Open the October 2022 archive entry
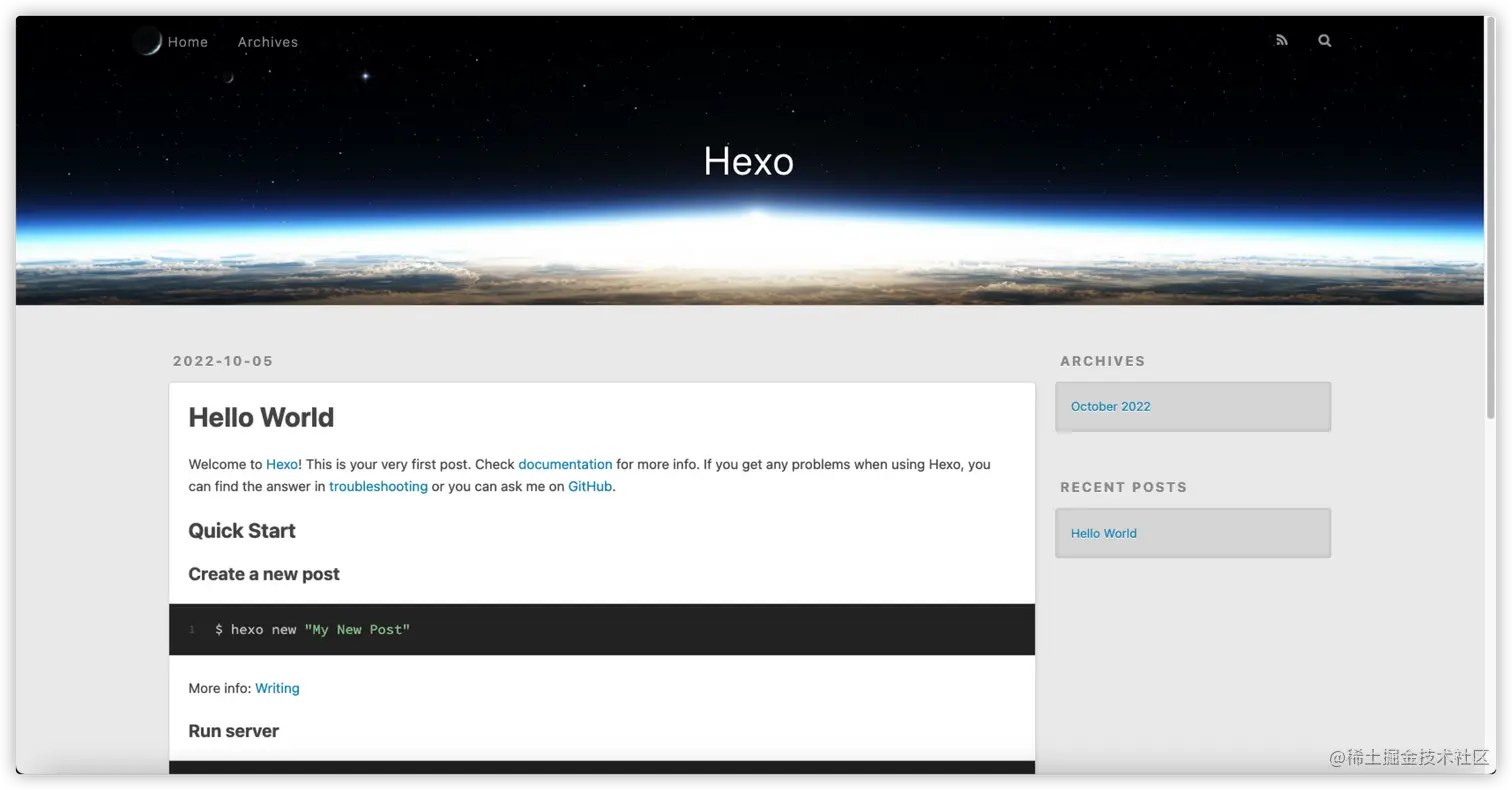Screen dimensions: 1512x790 click(1110, 406)
